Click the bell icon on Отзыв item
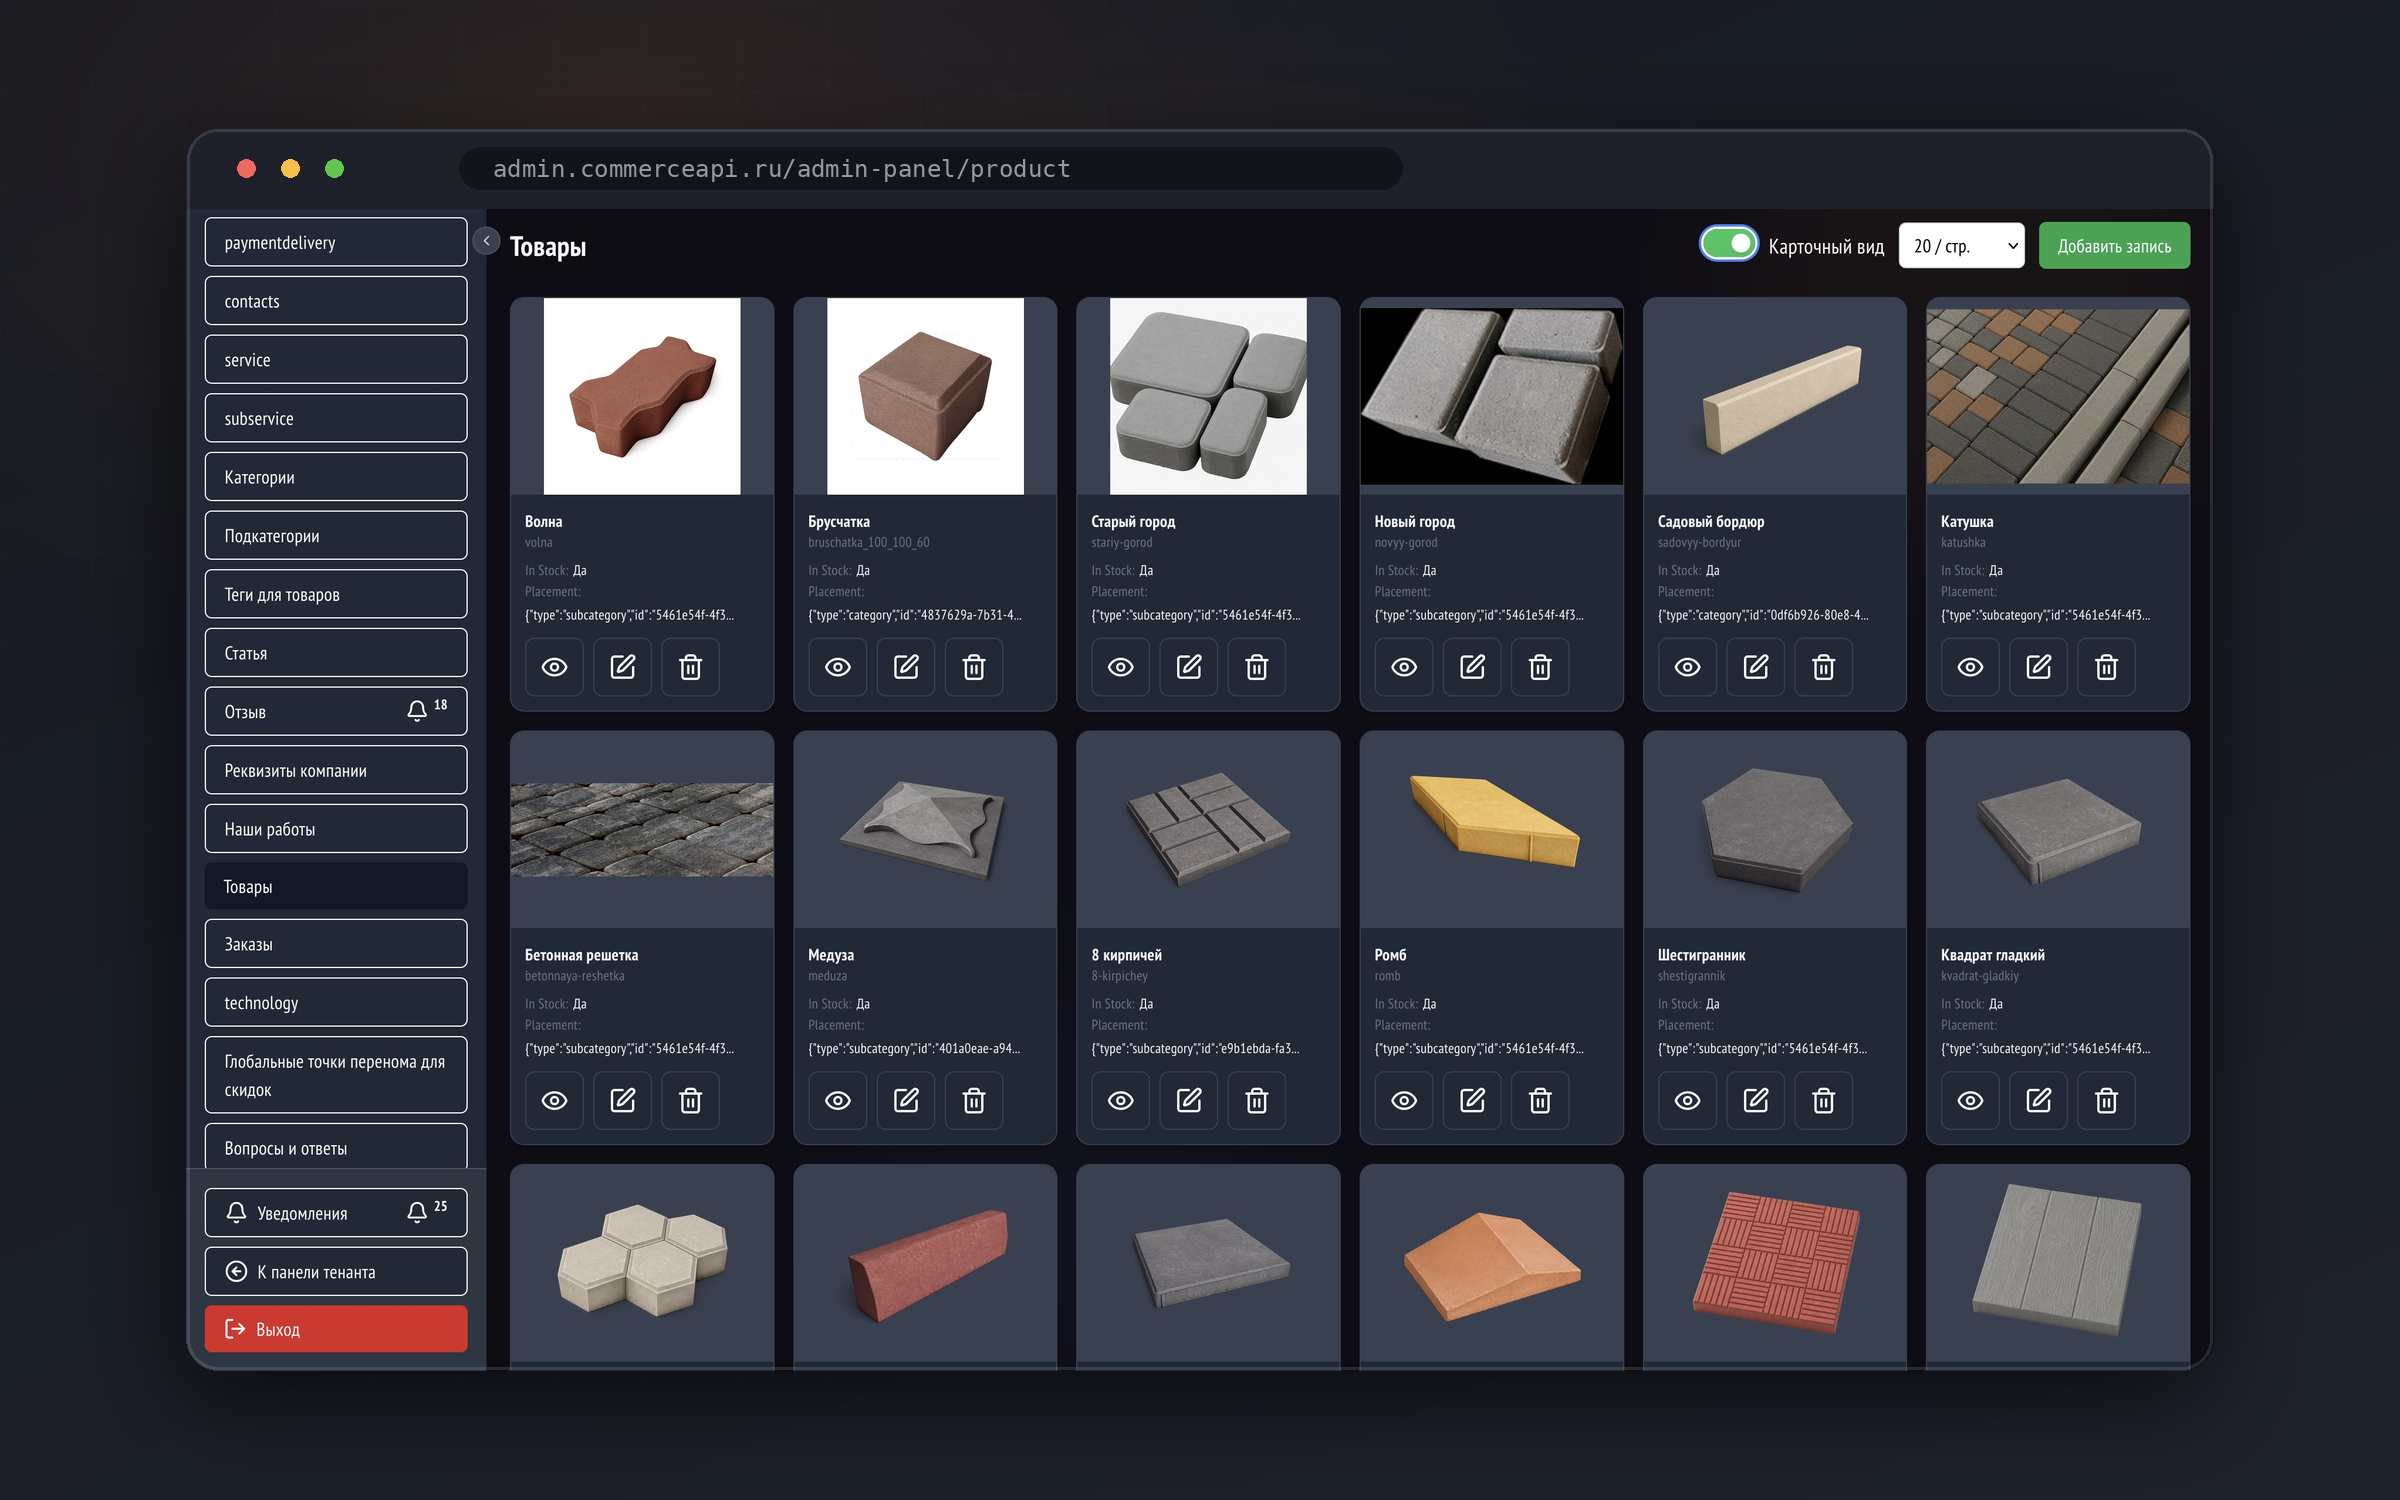 click(417, 711)
